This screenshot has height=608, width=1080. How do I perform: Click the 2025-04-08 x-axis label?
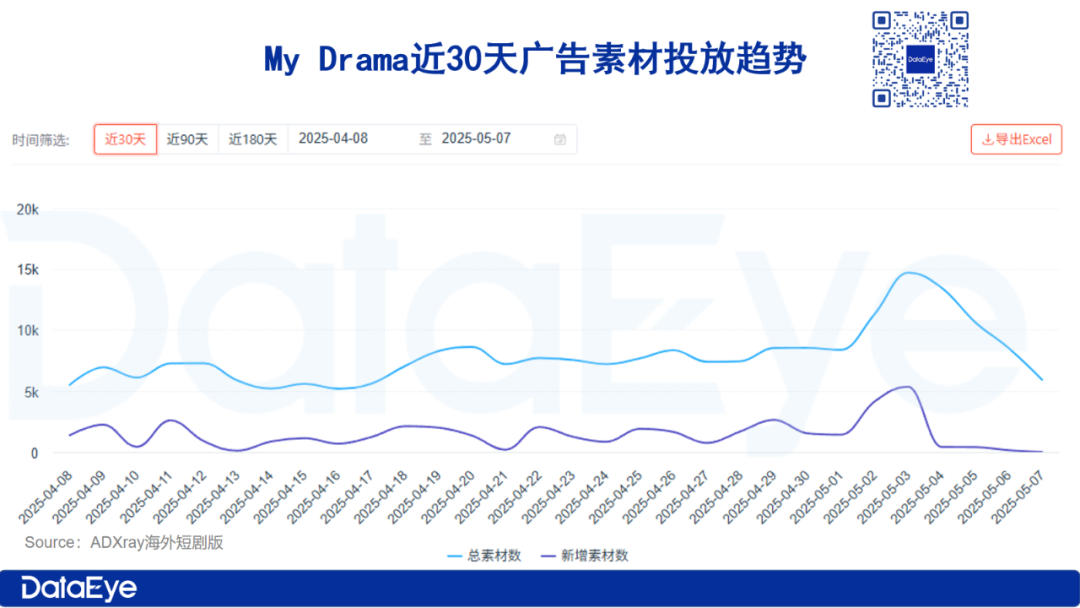click(45, 497)
